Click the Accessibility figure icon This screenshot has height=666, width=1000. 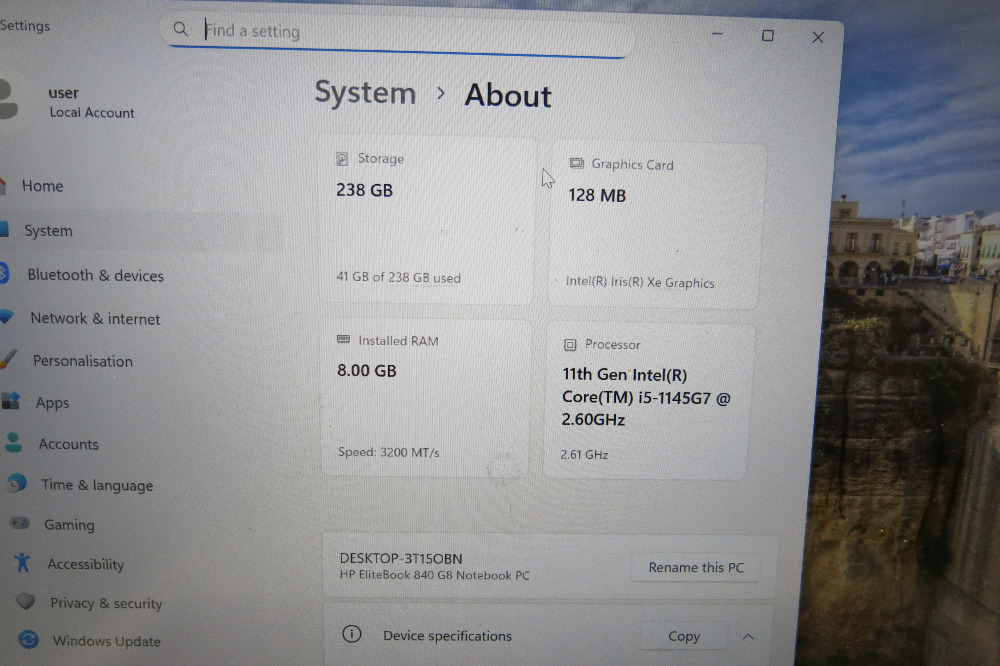coord(23,563)
